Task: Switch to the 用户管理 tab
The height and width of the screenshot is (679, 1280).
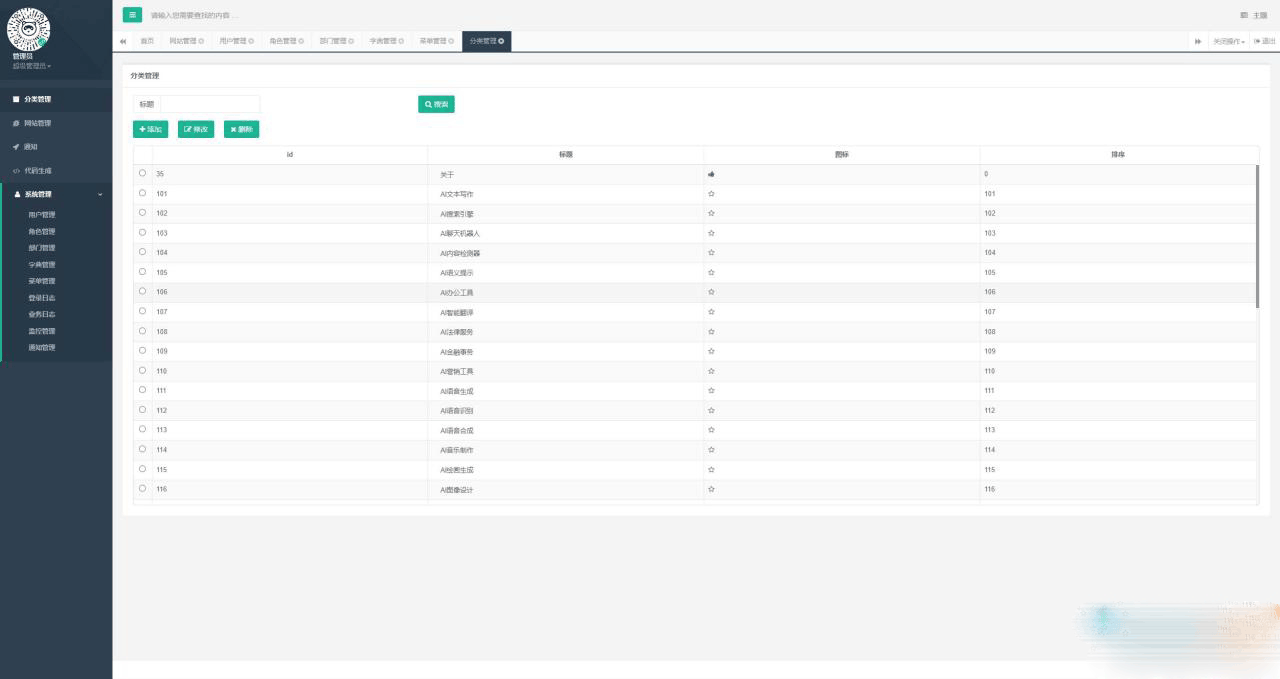Action: (x=236, y=41)
